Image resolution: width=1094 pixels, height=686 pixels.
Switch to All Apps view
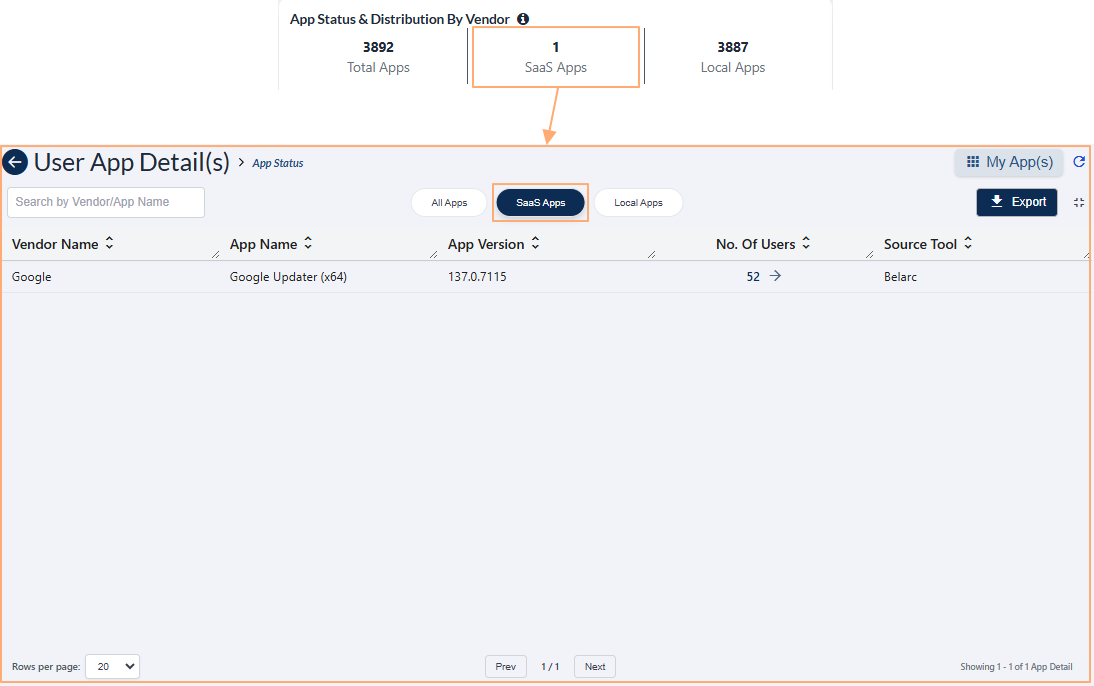448,202
